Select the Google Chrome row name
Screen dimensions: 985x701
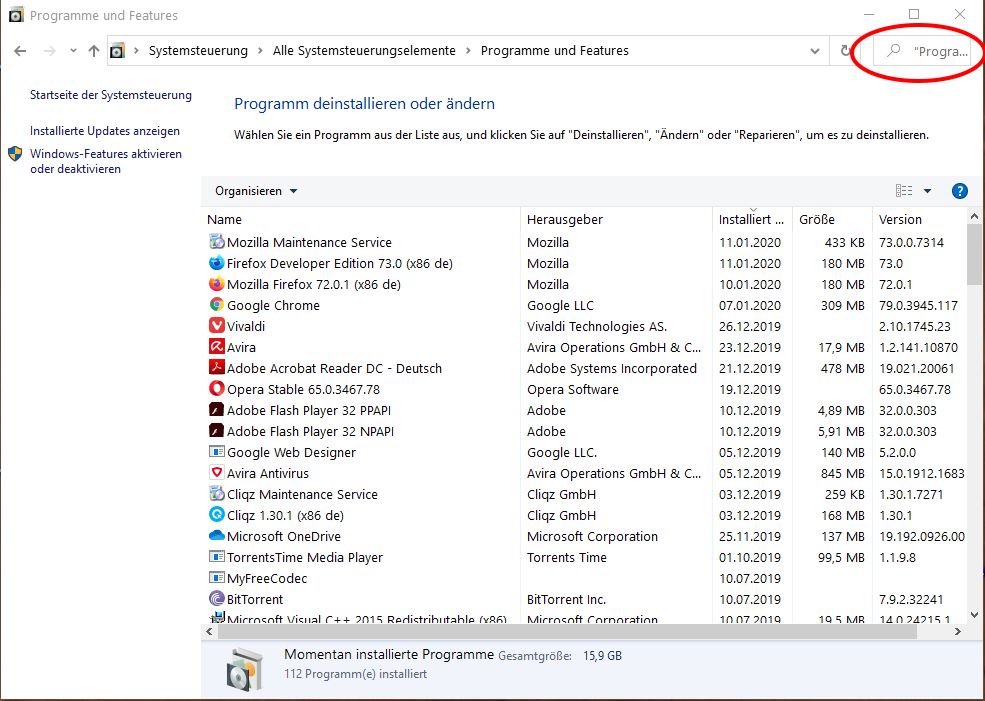(x=273, y=305)
